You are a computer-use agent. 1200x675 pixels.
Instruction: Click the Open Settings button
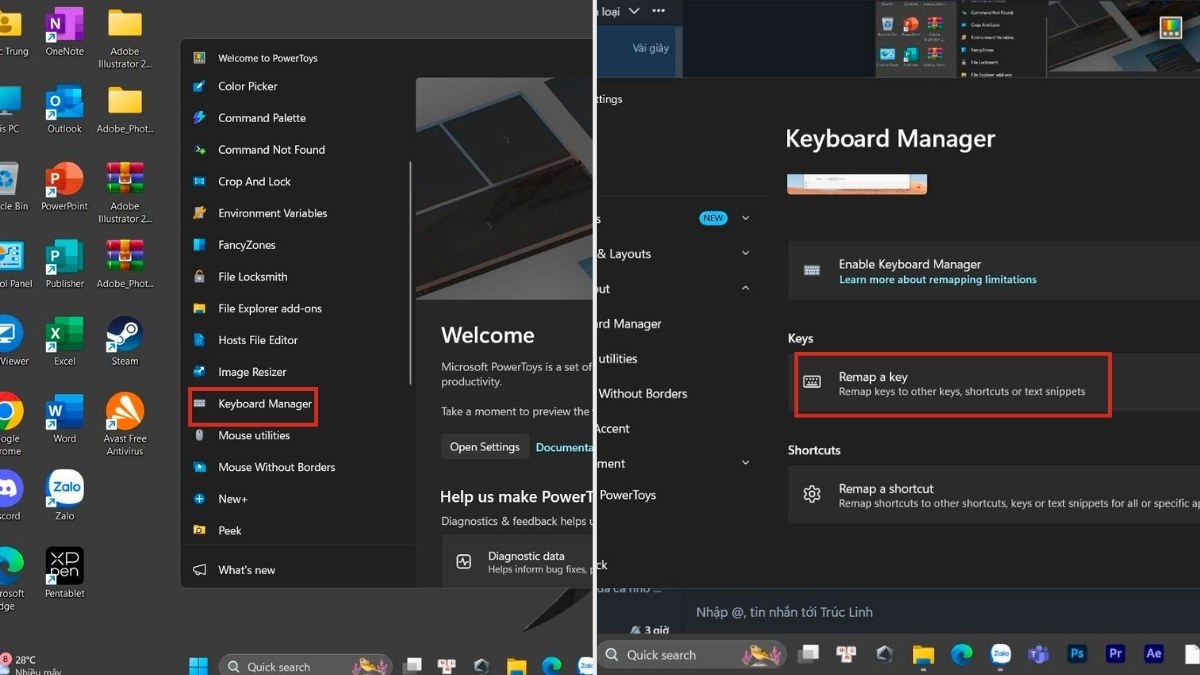tap(485, 447)
